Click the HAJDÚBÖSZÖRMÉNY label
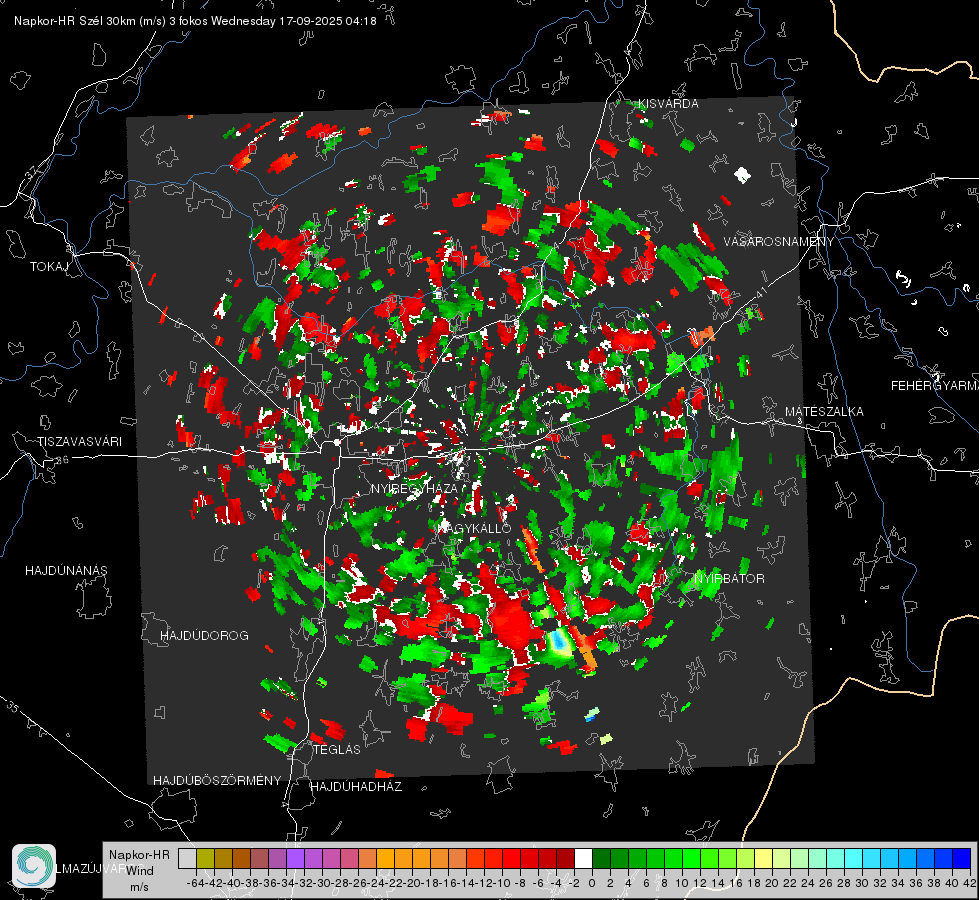The height and width of the screenshot is (900, 979). tap(217, 781)
